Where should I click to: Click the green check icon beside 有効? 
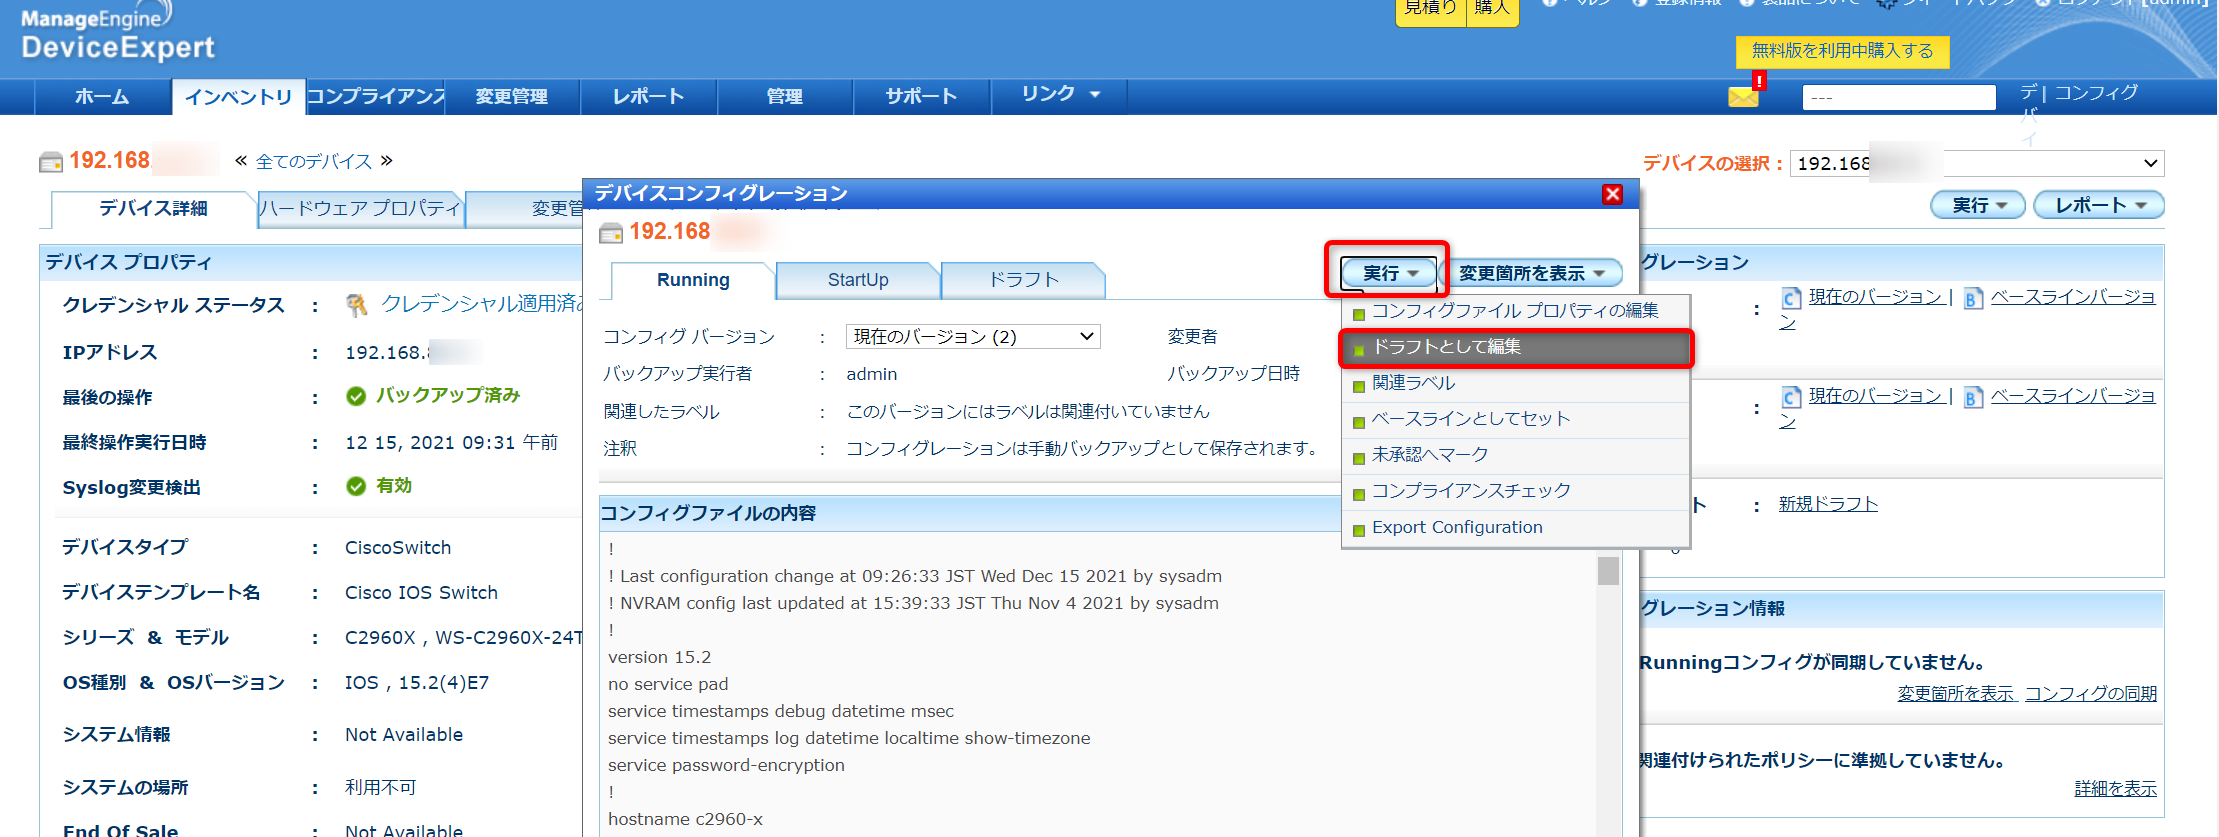tap(356, 486)
